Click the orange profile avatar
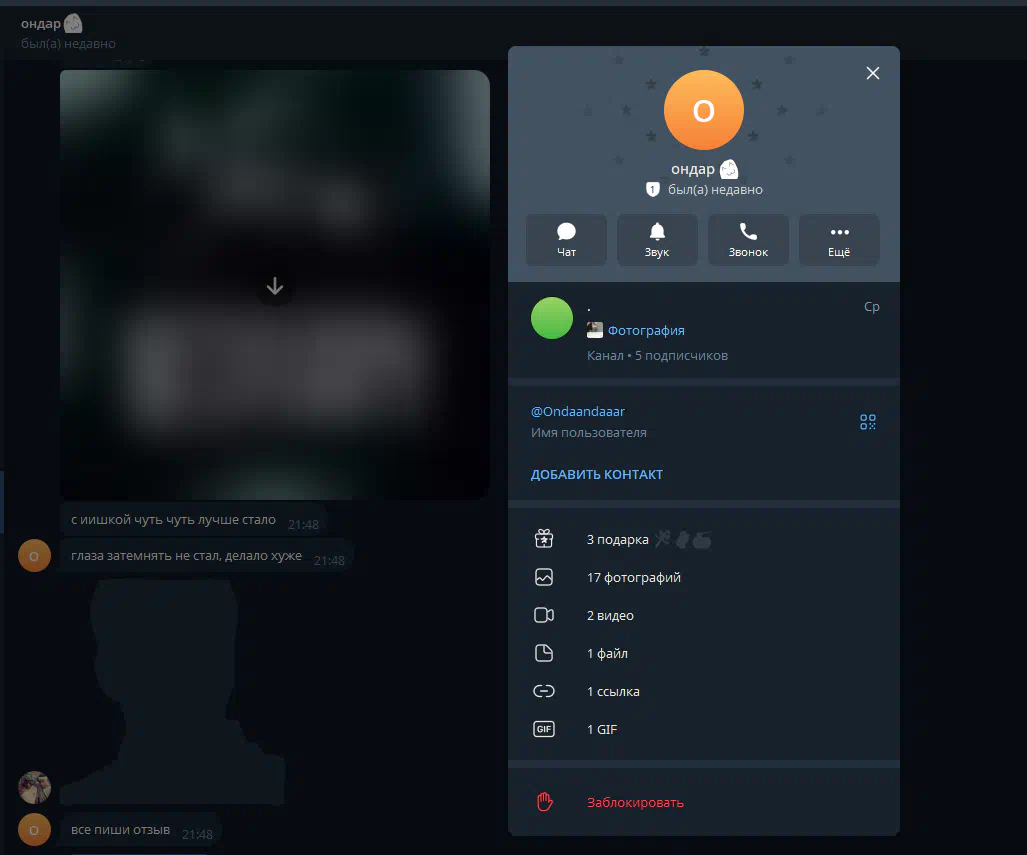 [x=703, y=110]
